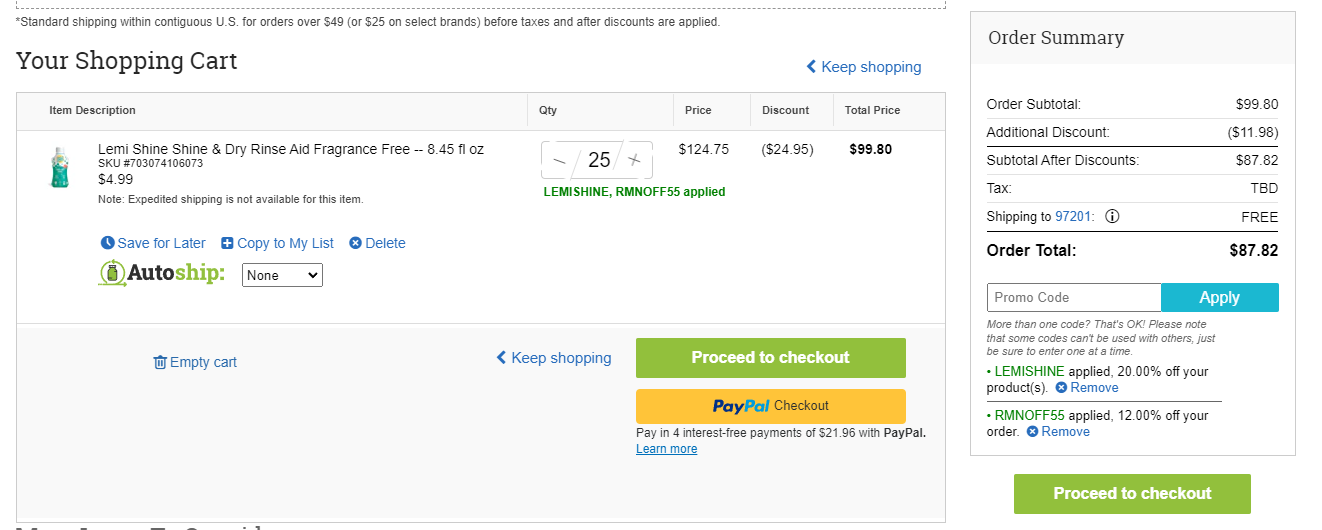Click Keep shopping link at top right

864,67
